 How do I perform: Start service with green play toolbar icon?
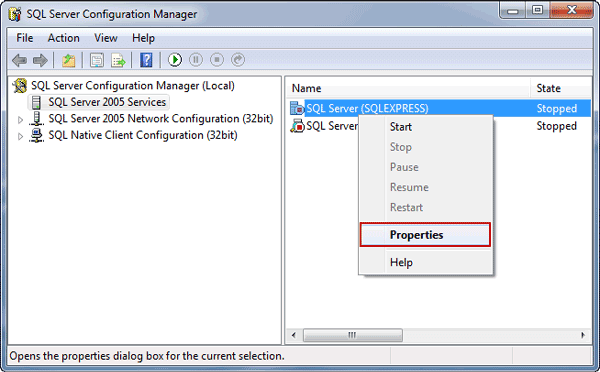coord(175,60)
